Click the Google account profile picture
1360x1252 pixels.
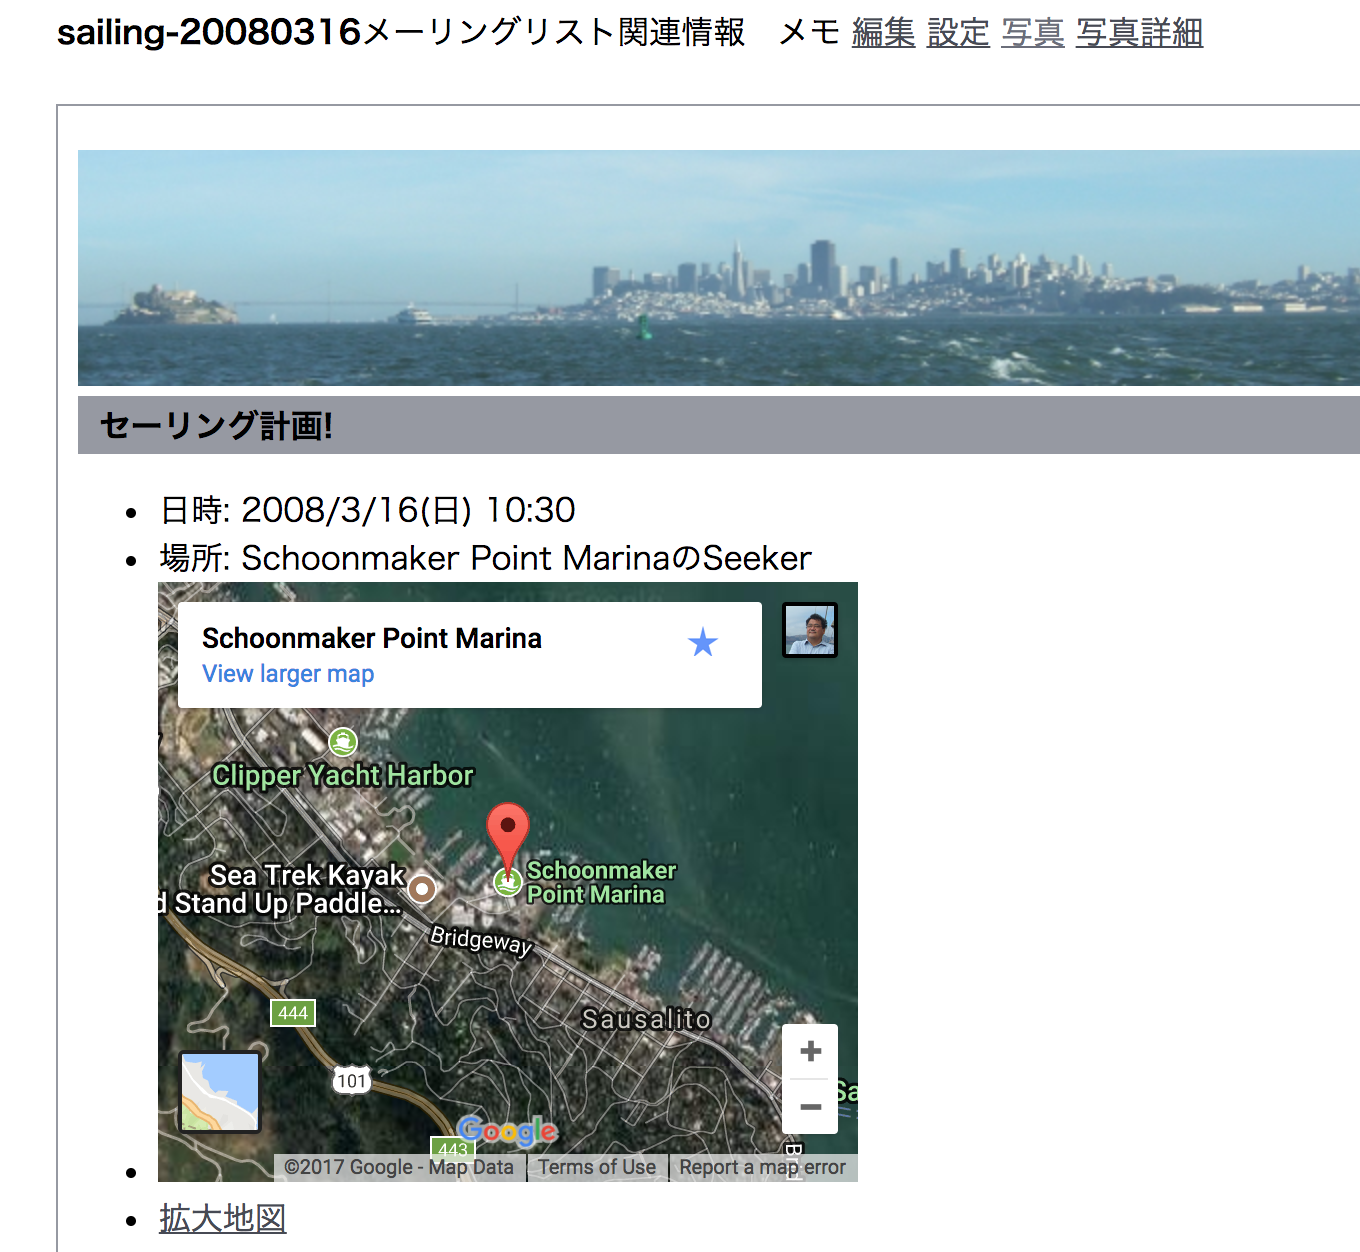click(x=809, y=630)
